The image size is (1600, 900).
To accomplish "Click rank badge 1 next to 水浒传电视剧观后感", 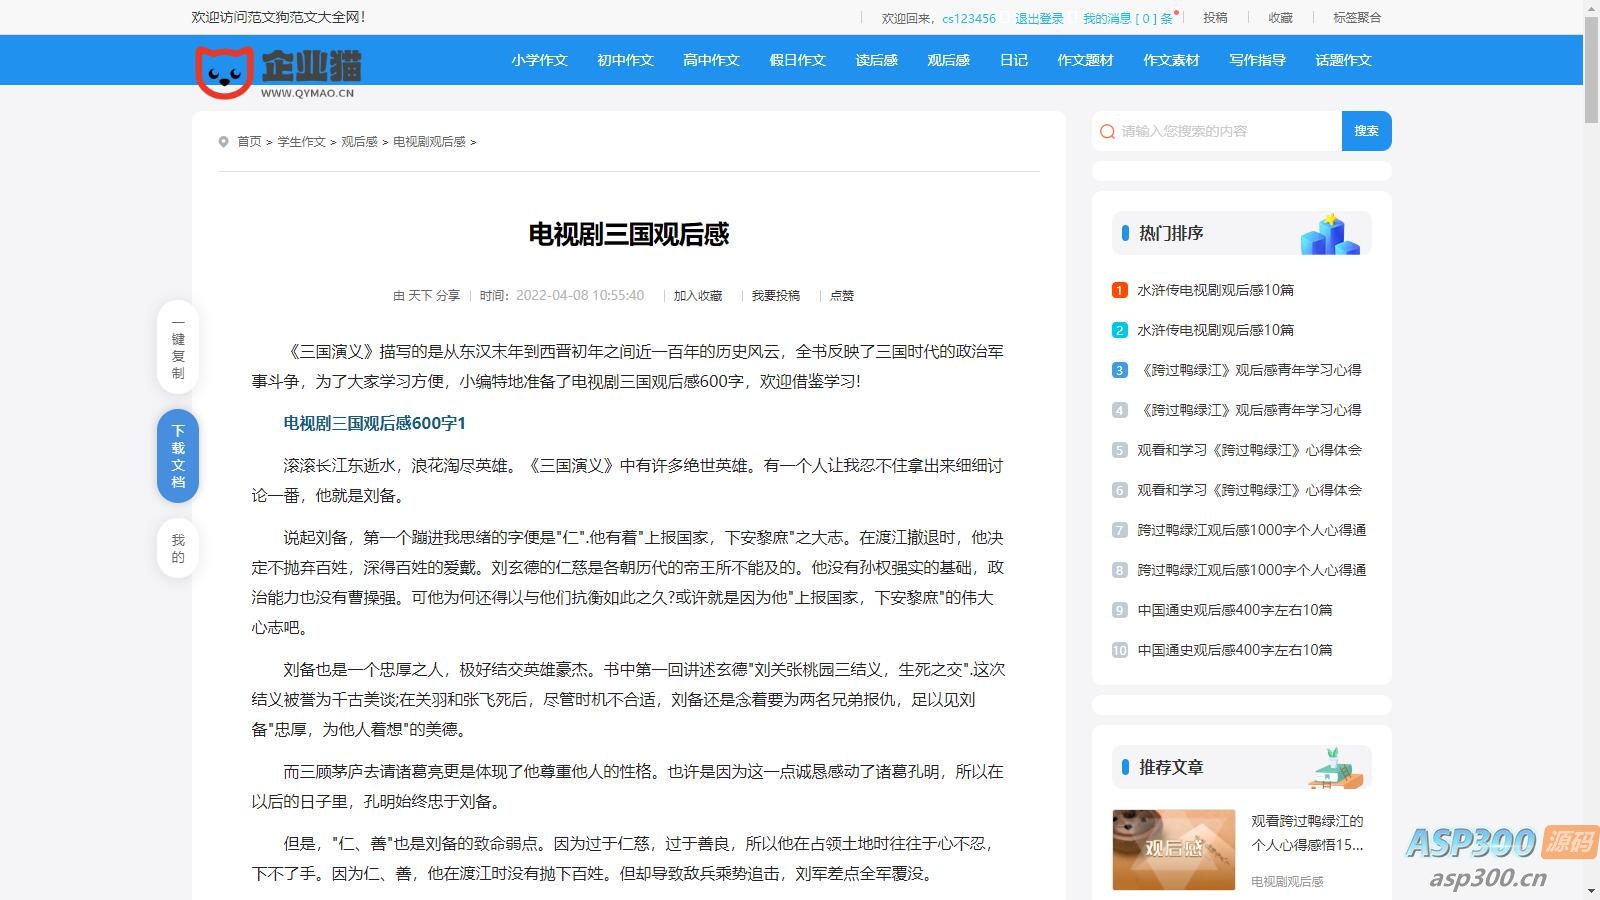I will (1118, 290).
